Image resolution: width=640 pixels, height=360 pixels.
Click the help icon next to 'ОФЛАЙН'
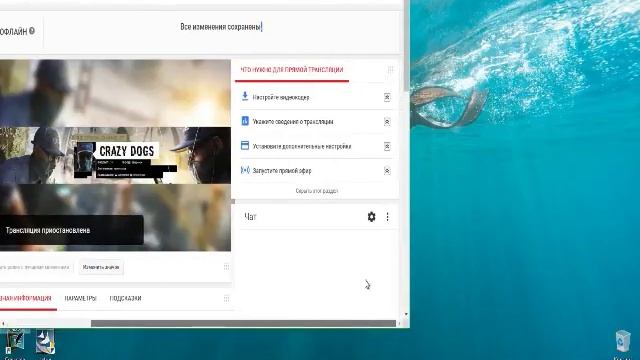32,31
